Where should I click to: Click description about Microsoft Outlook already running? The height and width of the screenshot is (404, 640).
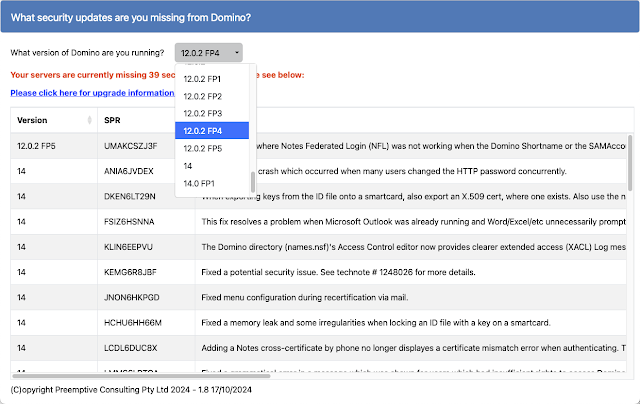coord(413,222)
